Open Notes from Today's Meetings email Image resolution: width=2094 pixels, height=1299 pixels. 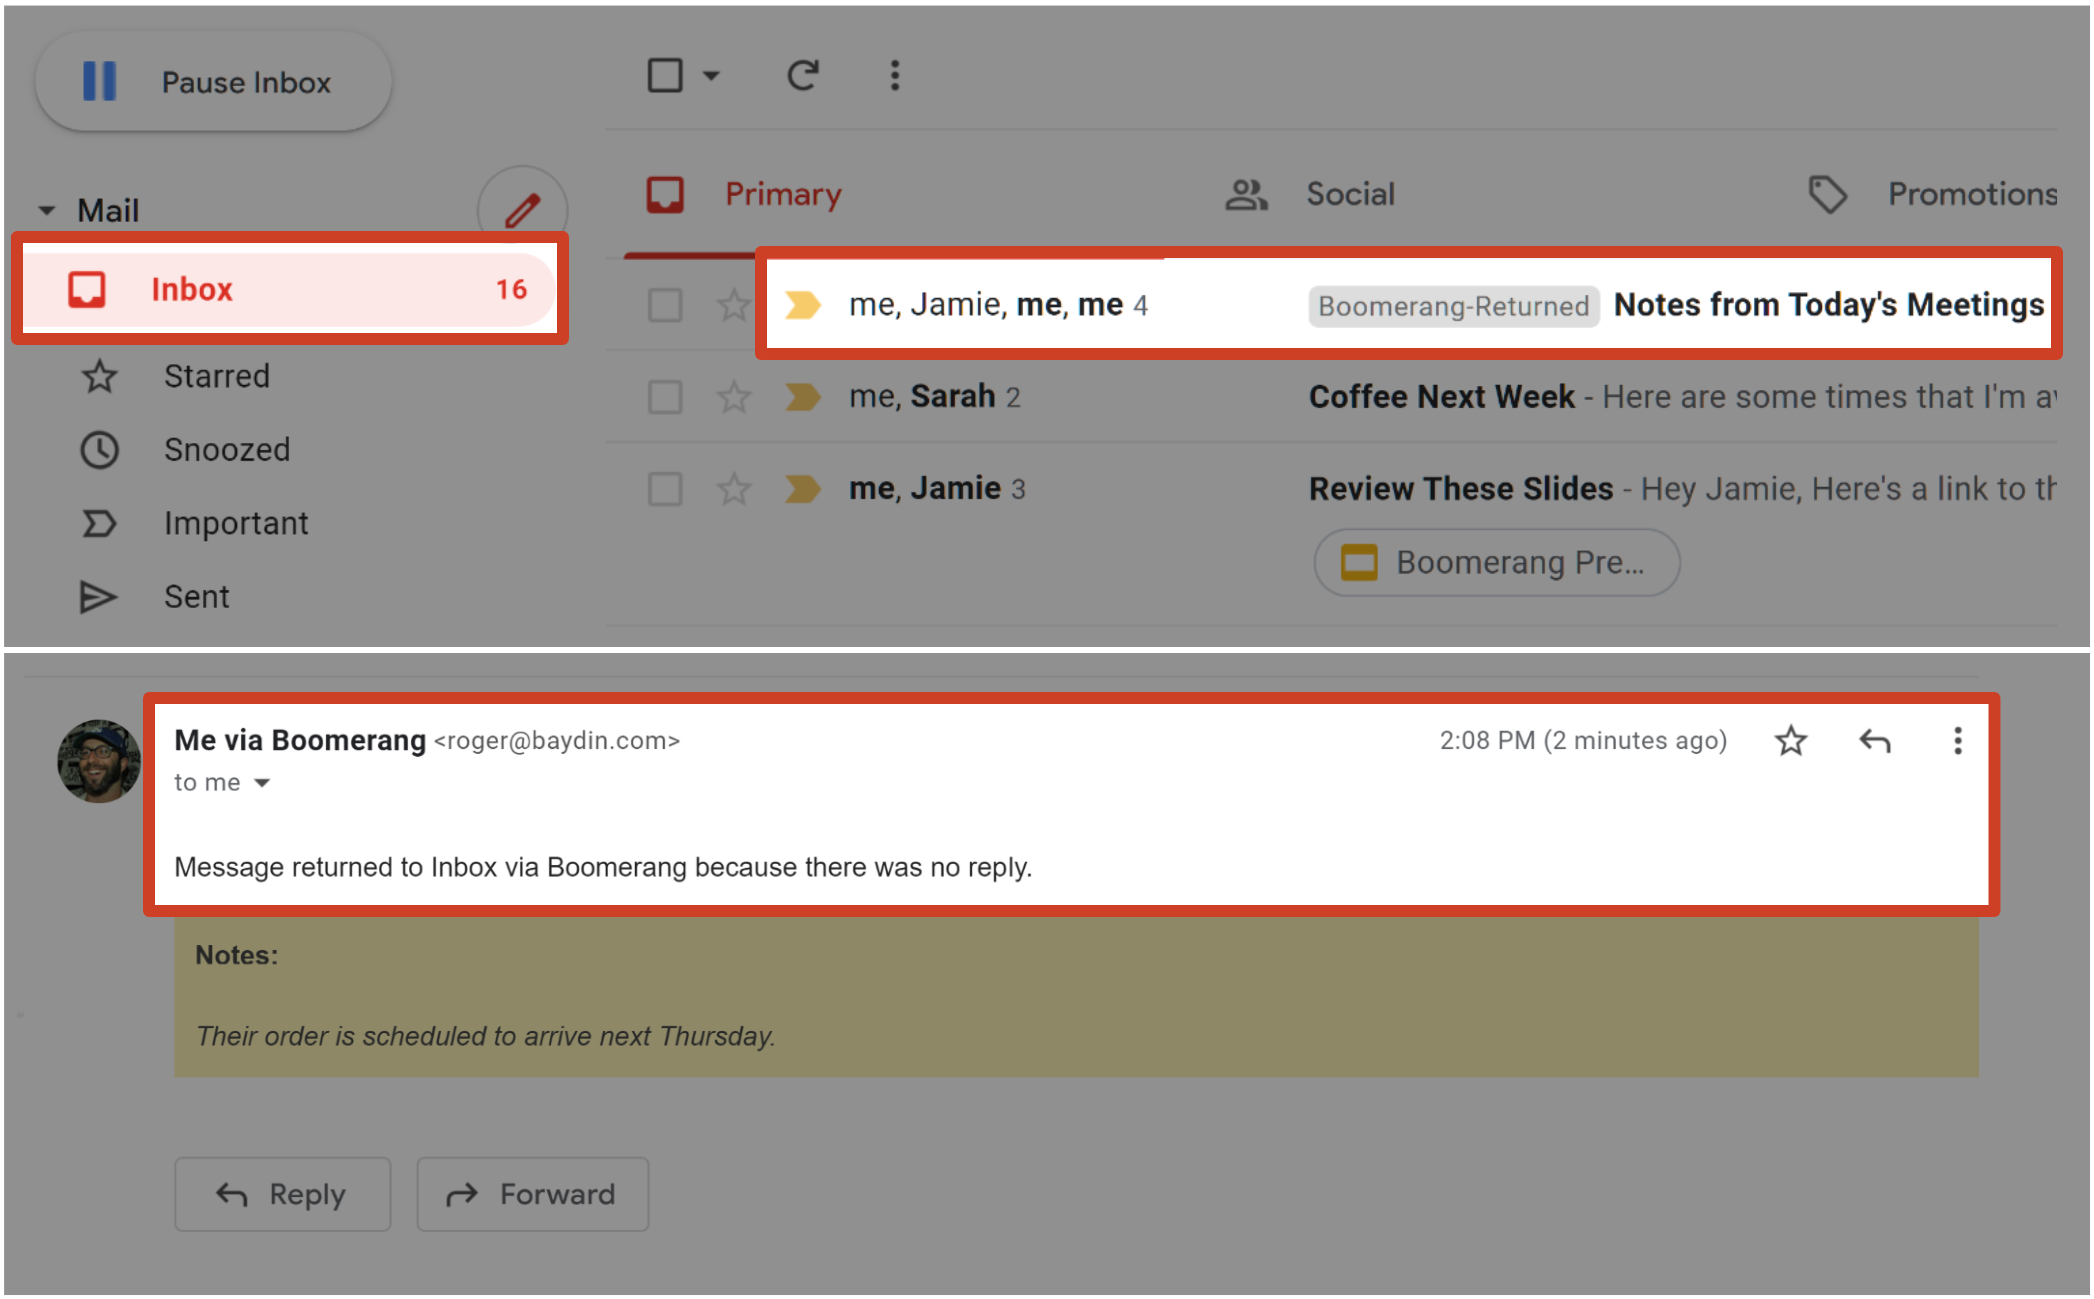(1828, 304)
